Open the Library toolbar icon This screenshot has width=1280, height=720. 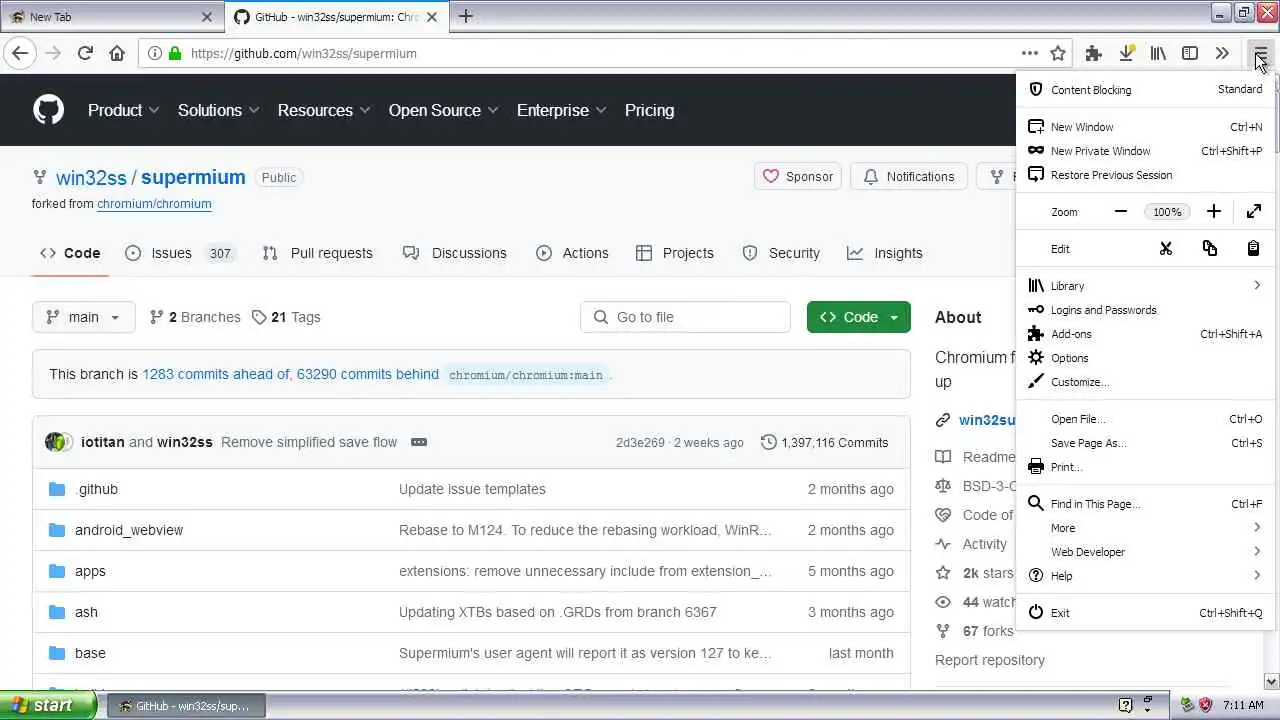1158,53
